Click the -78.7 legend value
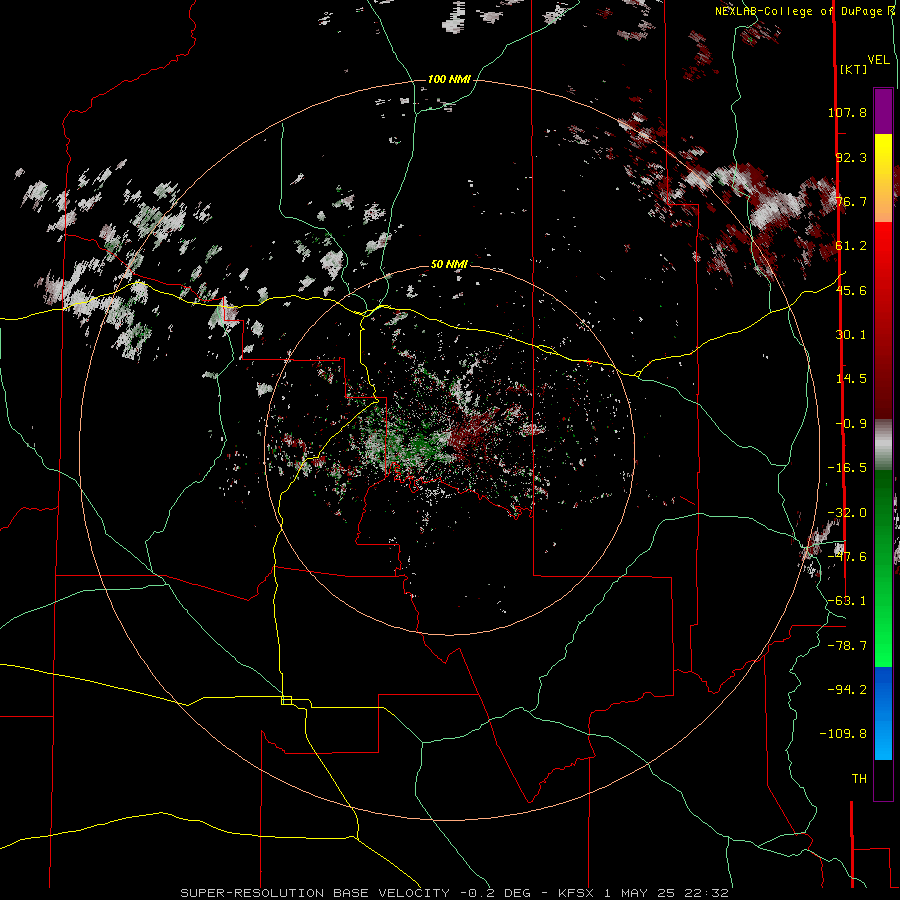Image resolution: width=900 pixels, height=900 pixels. (x=847, y=646)
